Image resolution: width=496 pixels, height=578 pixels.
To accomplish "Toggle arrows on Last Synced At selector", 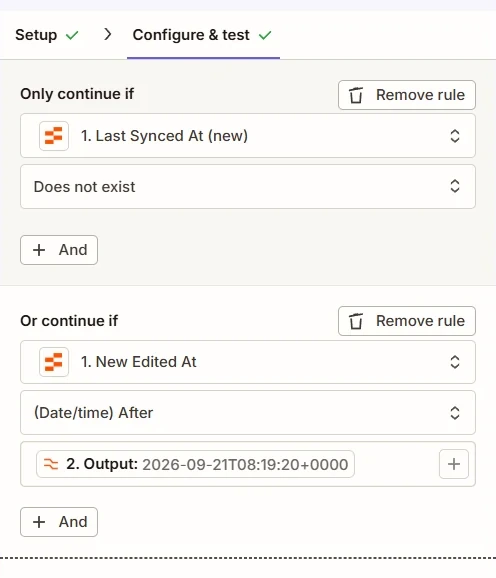I will pyautogui.click(x=455, y=136).
